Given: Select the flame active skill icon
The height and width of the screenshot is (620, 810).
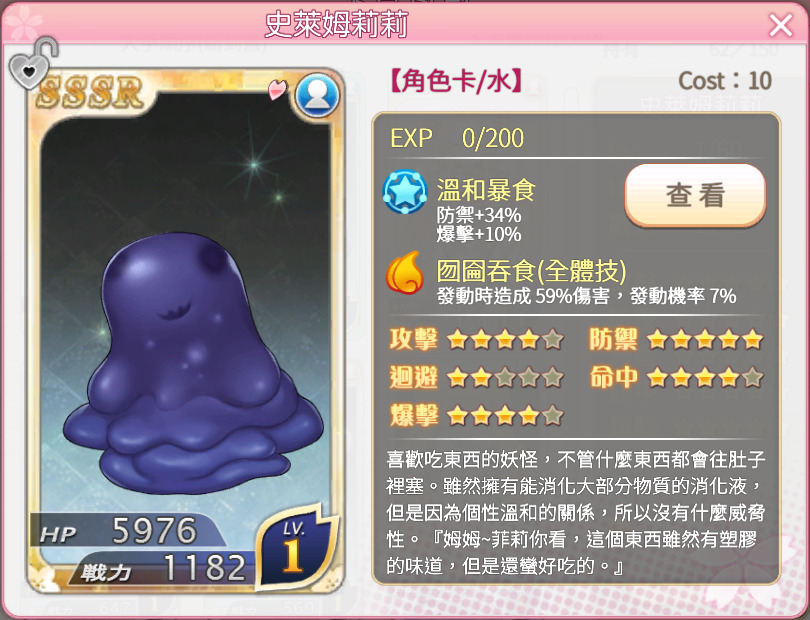Looking at the screenshot, I should [404, 272].
